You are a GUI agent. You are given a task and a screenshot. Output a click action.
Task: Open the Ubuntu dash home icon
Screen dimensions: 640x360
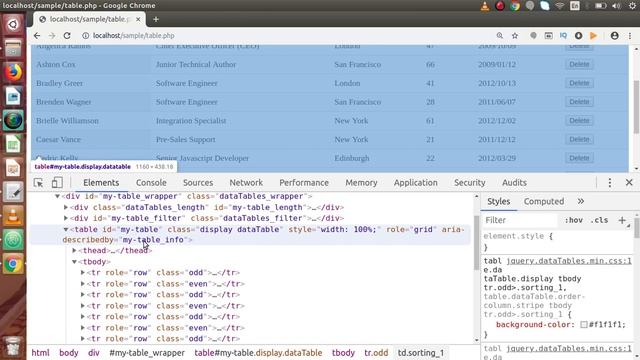(13, 24)
